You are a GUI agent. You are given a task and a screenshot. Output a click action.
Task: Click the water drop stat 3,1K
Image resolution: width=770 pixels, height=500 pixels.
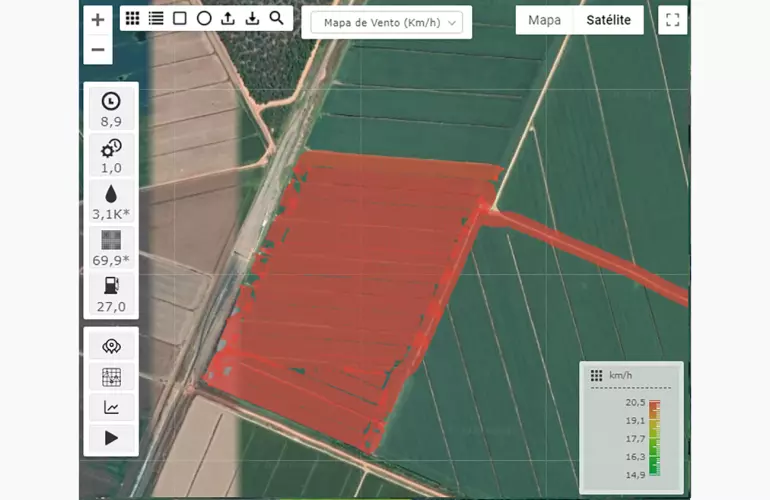pos(111,201)
